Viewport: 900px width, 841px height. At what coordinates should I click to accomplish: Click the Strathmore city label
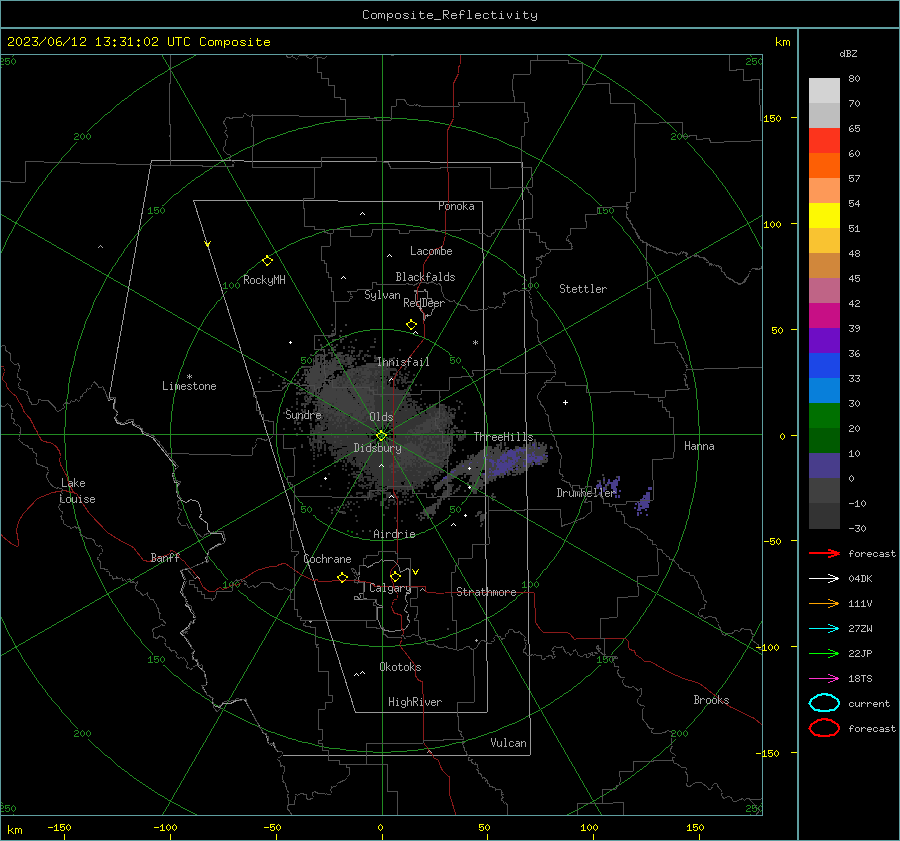click(x=487, y=592)
